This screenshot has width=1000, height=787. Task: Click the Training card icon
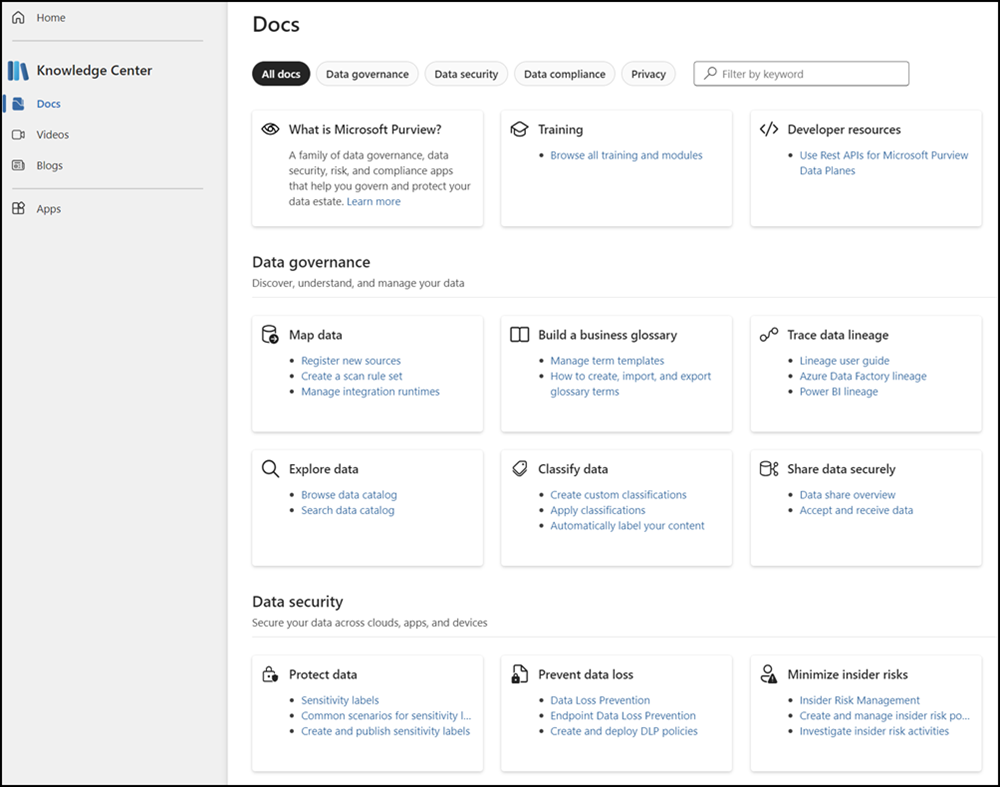point(519,128)
